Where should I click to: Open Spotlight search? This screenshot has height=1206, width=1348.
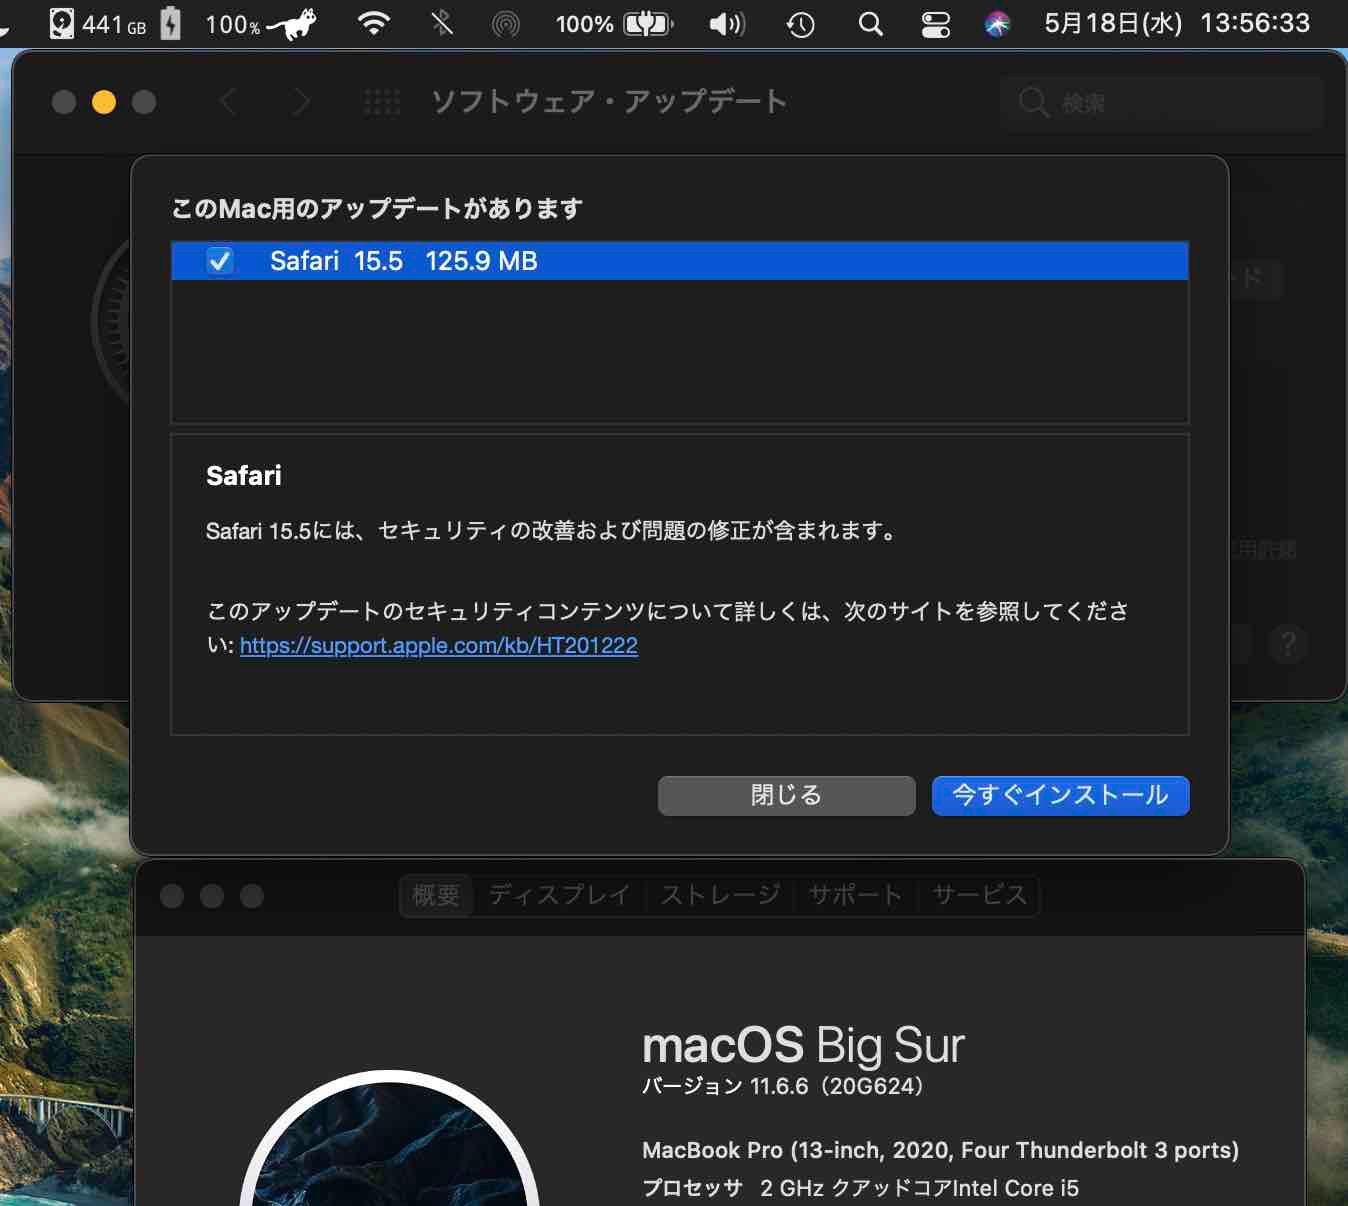tap(871, 24)
